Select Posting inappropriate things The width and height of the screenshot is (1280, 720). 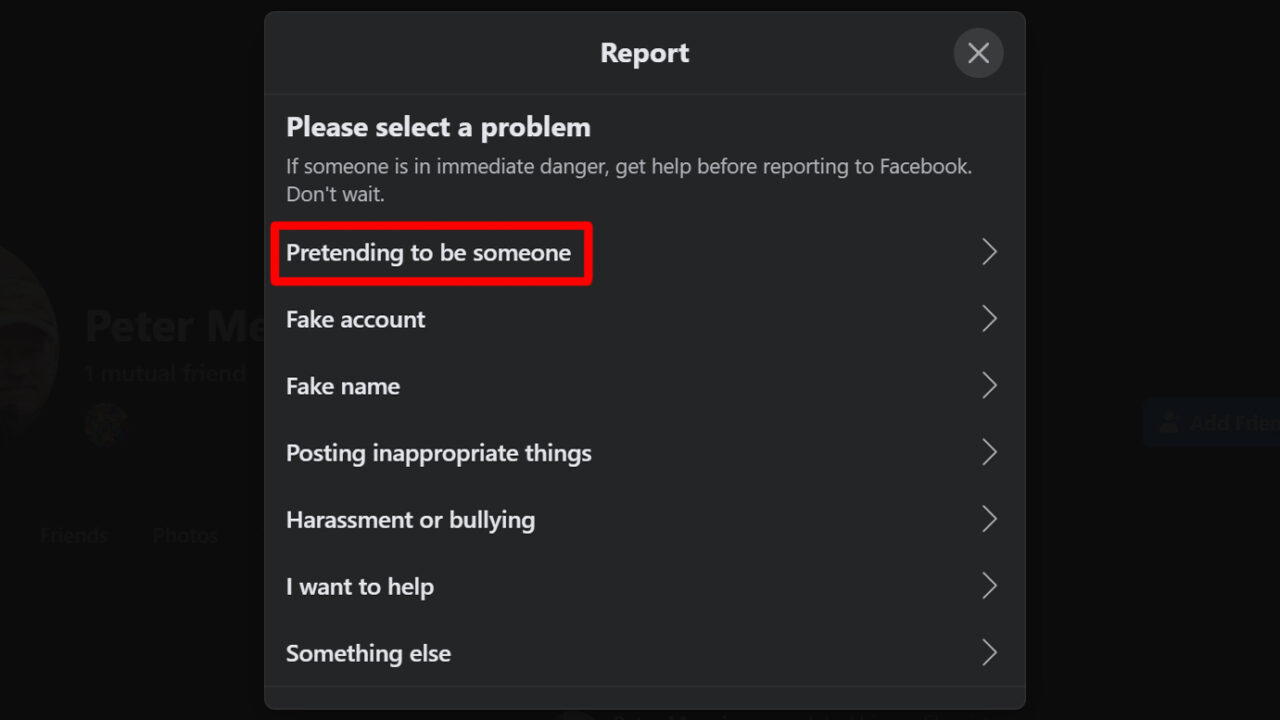pos(438,452)
